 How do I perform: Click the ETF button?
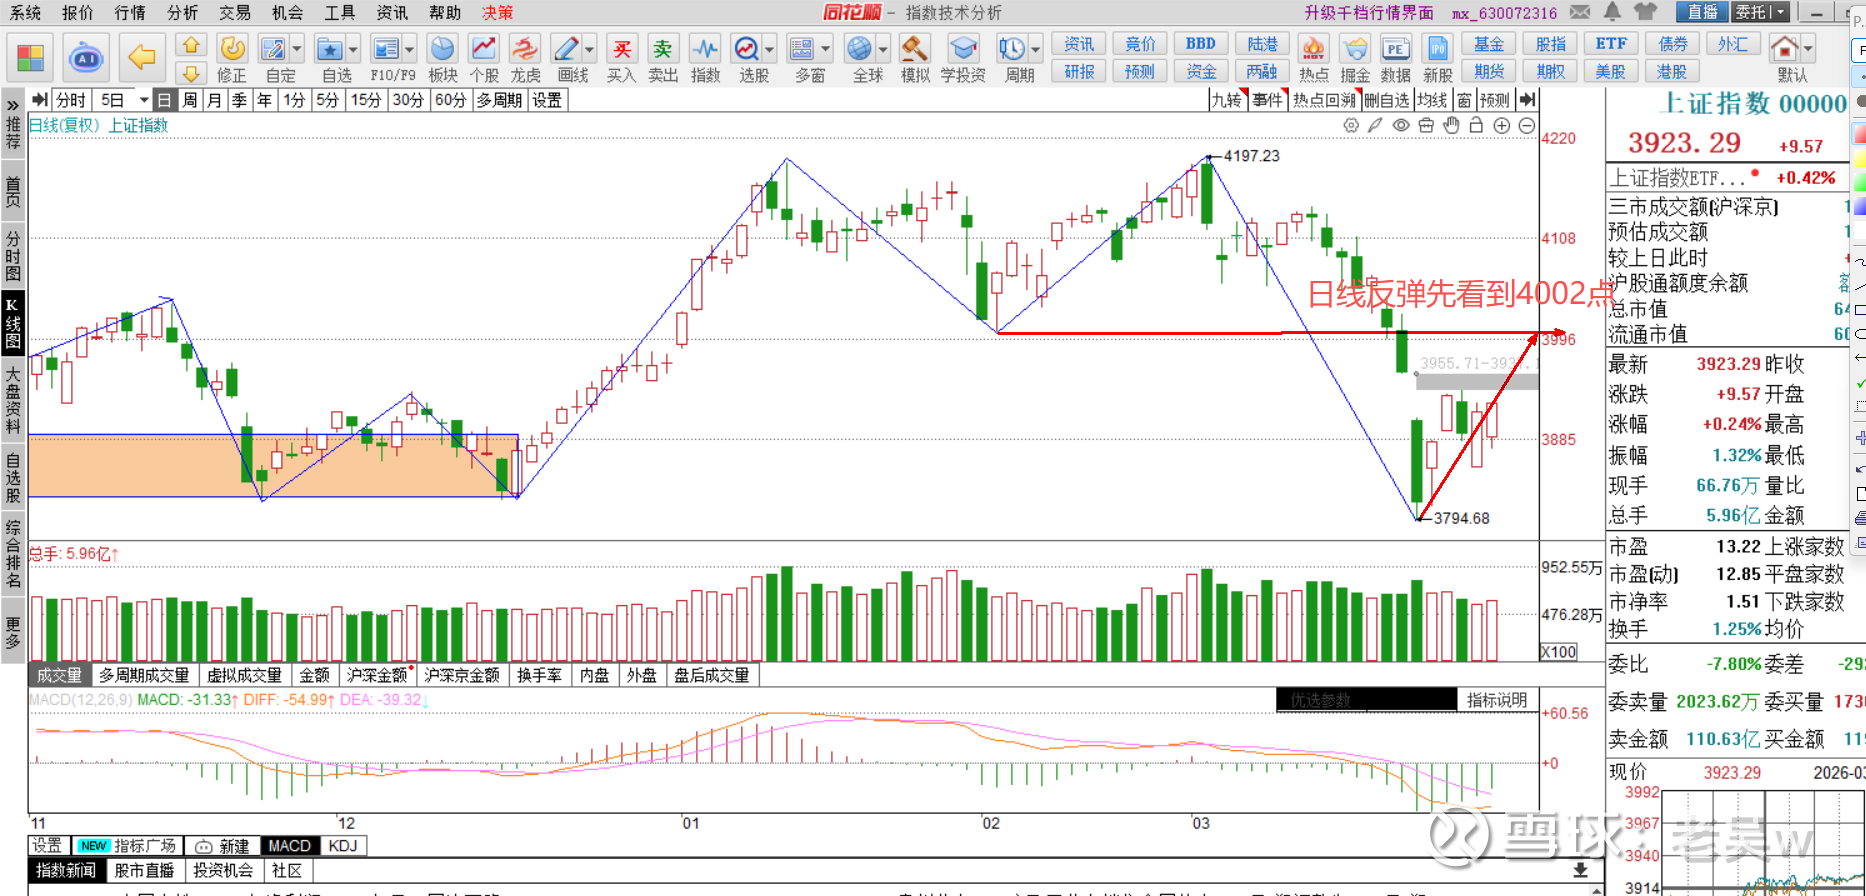point(1610,44)
